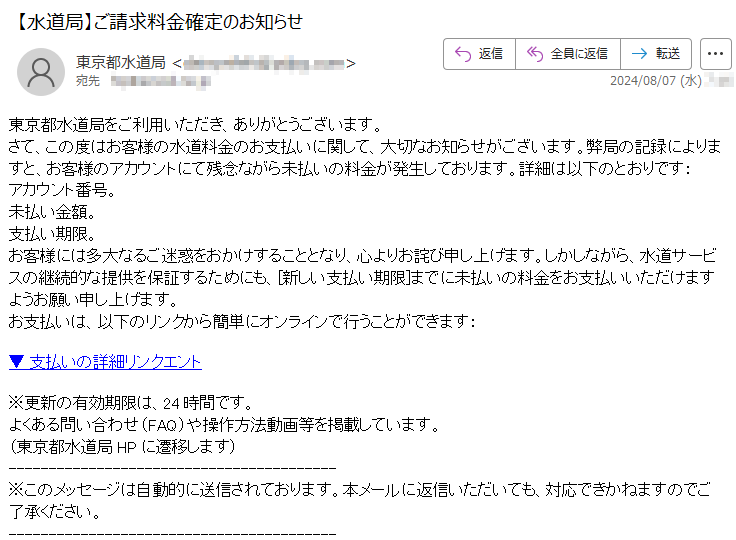This screenshot has width=736, height=540.
Task: Click the double-arrow reply all icon
Action: (x=535, y=54)
